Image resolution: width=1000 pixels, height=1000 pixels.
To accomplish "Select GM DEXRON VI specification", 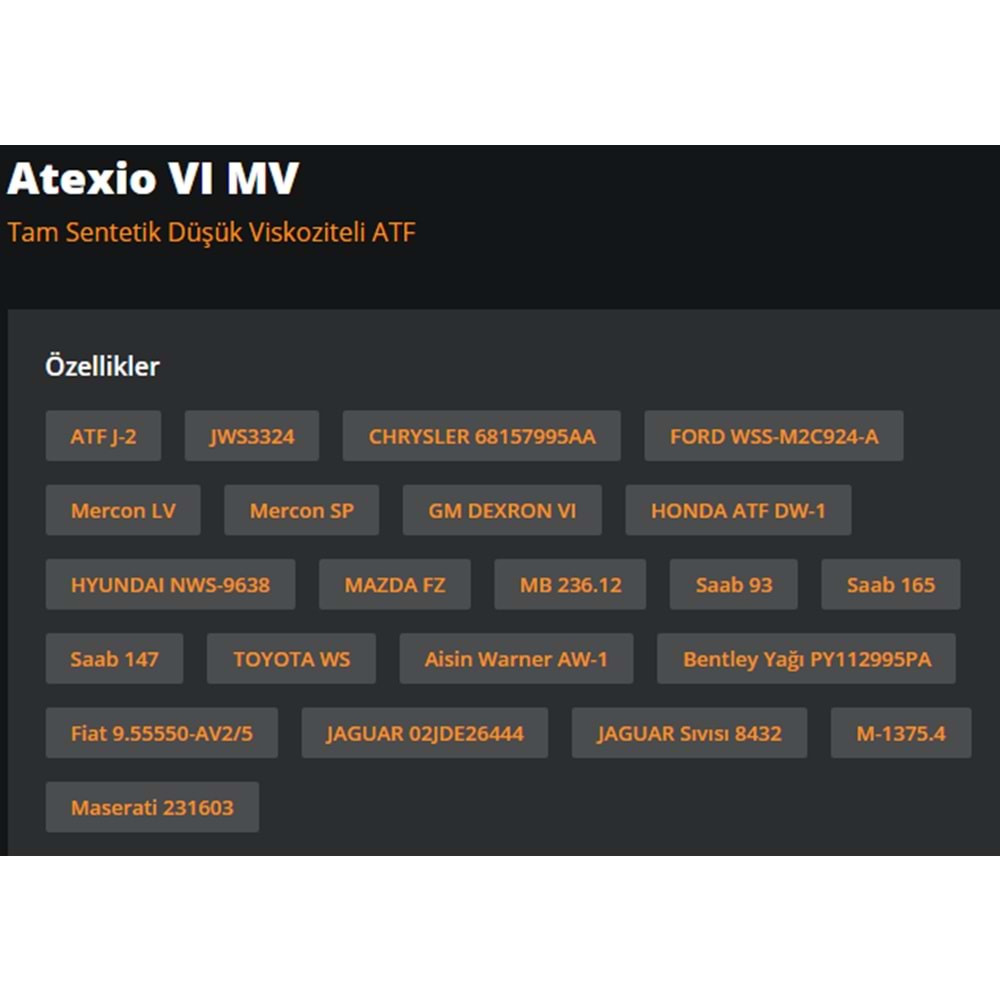I will point(502,510).
